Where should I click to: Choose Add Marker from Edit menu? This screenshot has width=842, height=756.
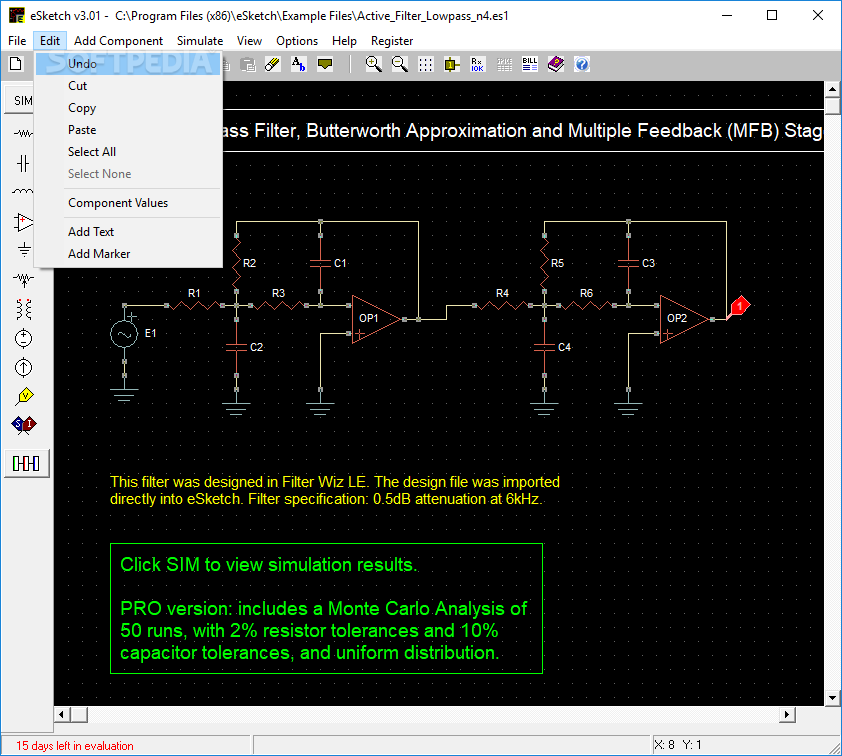tap(128, 254)
